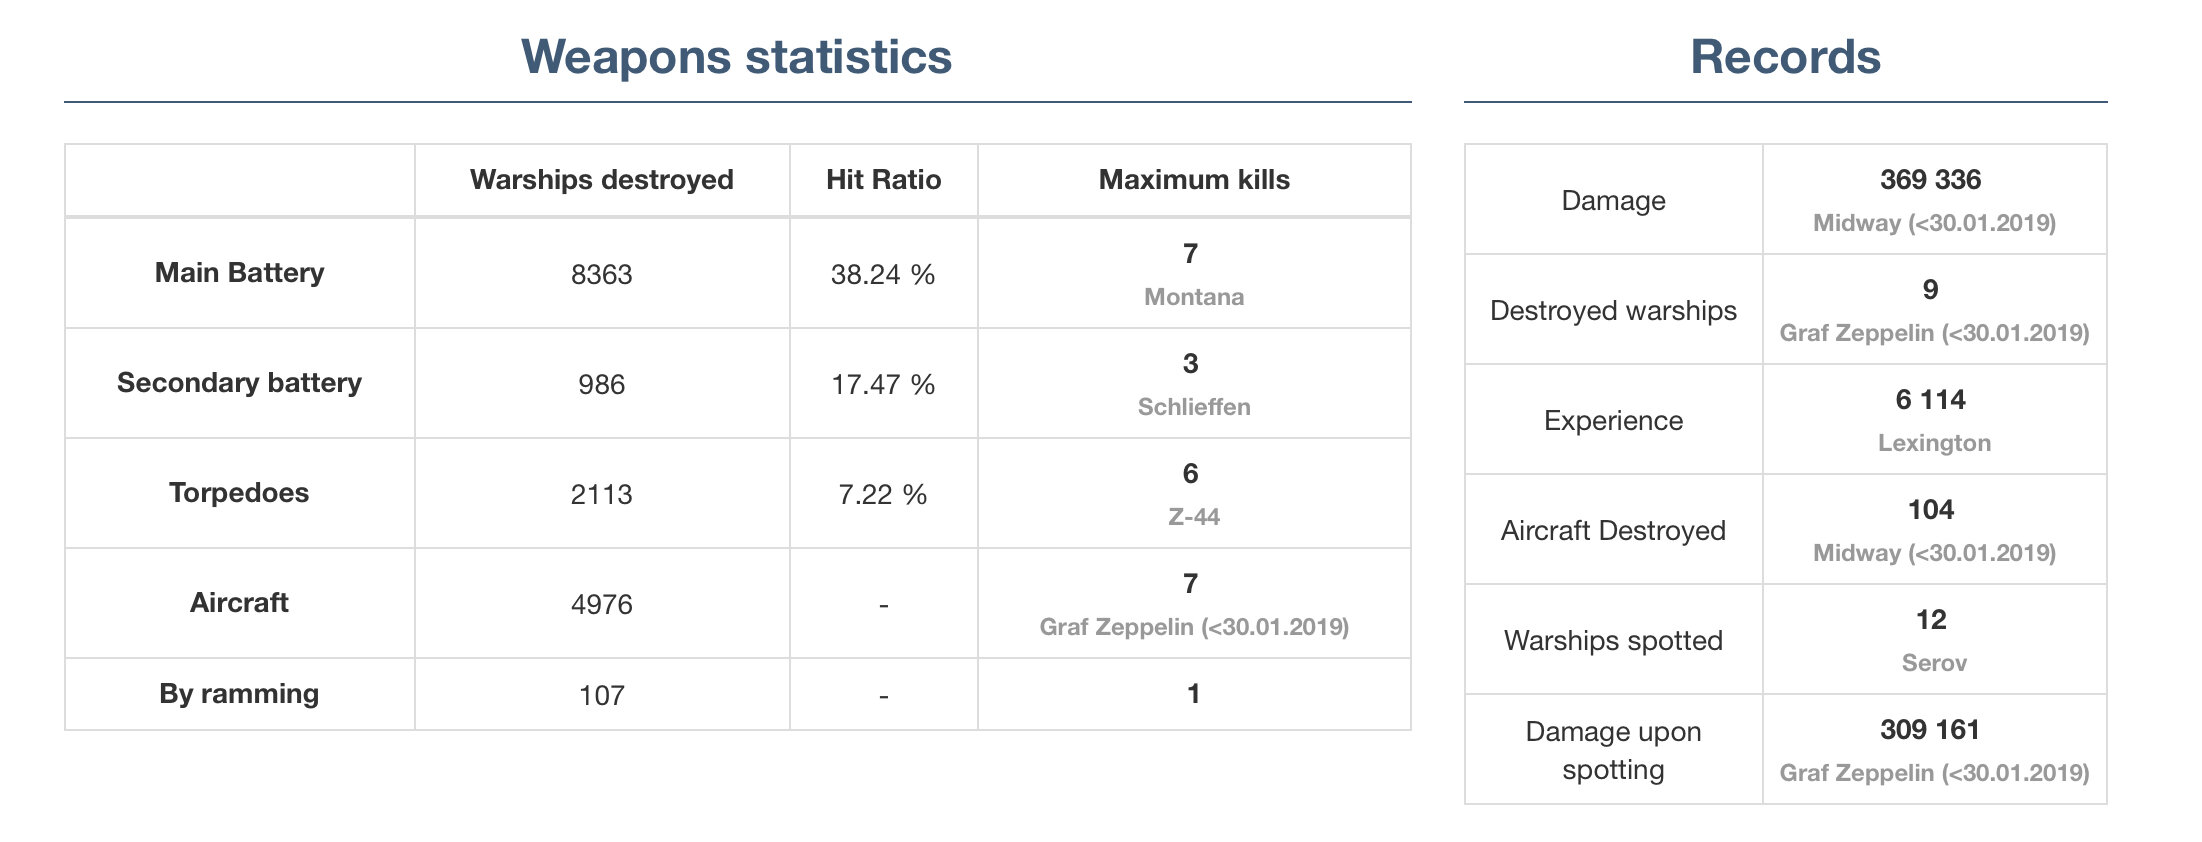Click the Maximum kills column header

tap(1194, 180)
